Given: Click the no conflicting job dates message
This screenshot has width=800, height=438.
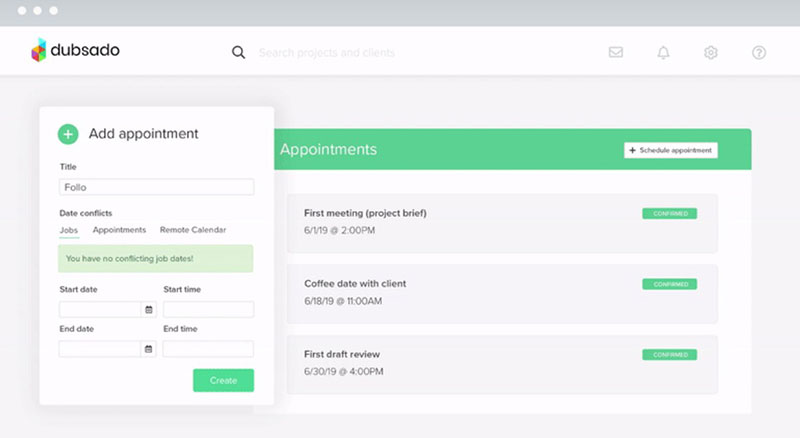Looking at the screenshot, I should click(x=156, y=258).
